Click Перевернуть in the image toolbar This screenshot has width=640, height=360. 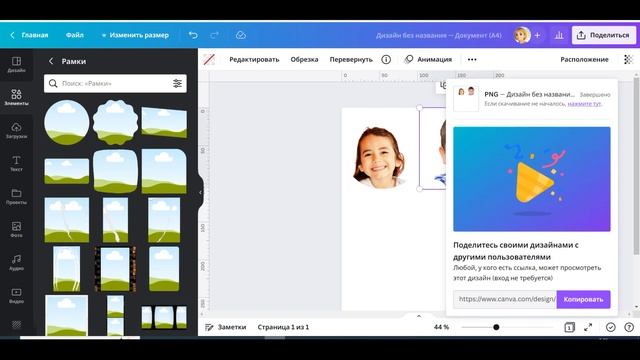coord(351,60)
